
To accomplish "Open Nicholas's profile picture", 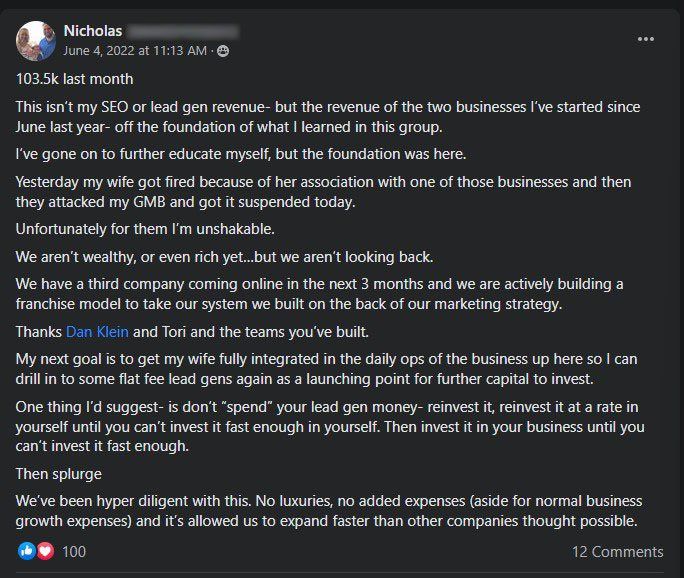I will point(36,41).
